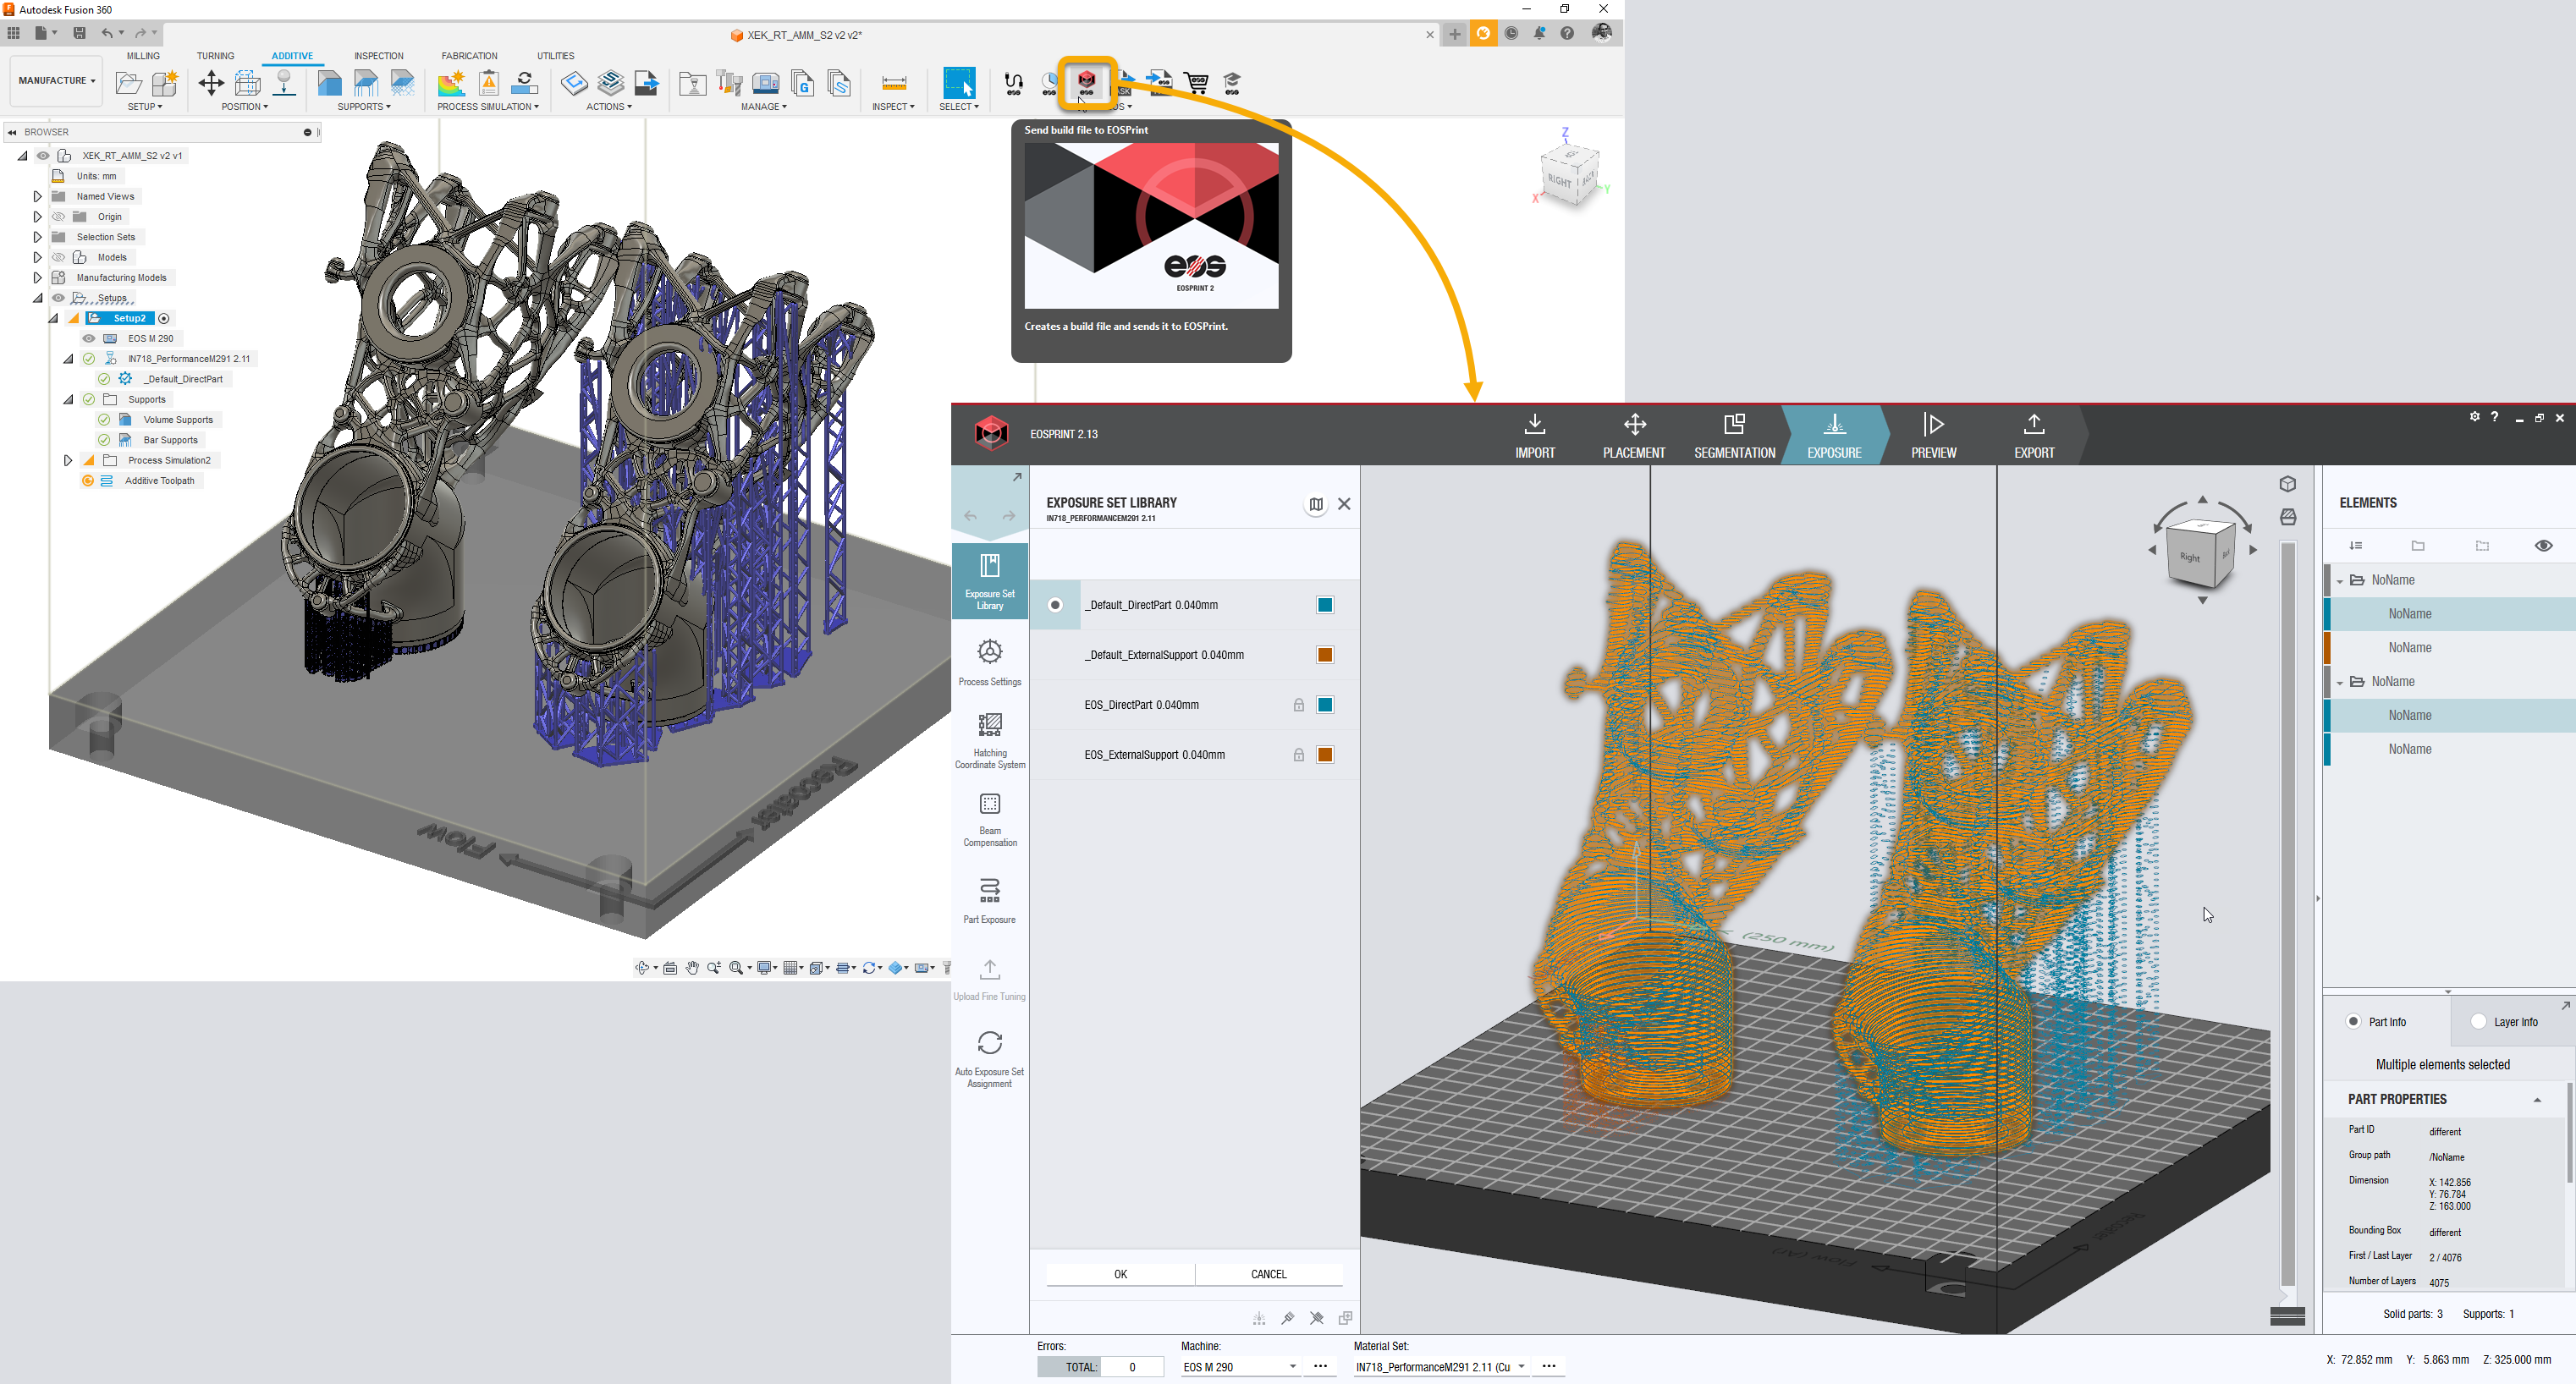This screenshot has width=2576, height=1384.
Task: Run Auto Exposure Set Assignment
Action: coord(989,1057)
